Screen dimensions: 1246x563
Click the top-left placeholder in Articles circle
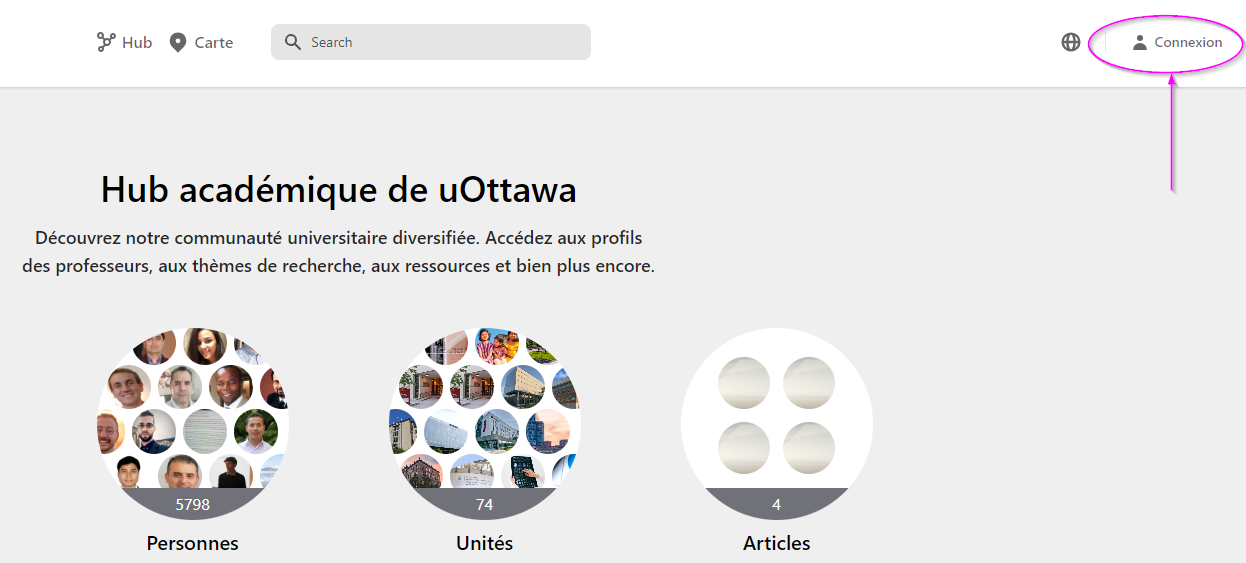point(745,383)
